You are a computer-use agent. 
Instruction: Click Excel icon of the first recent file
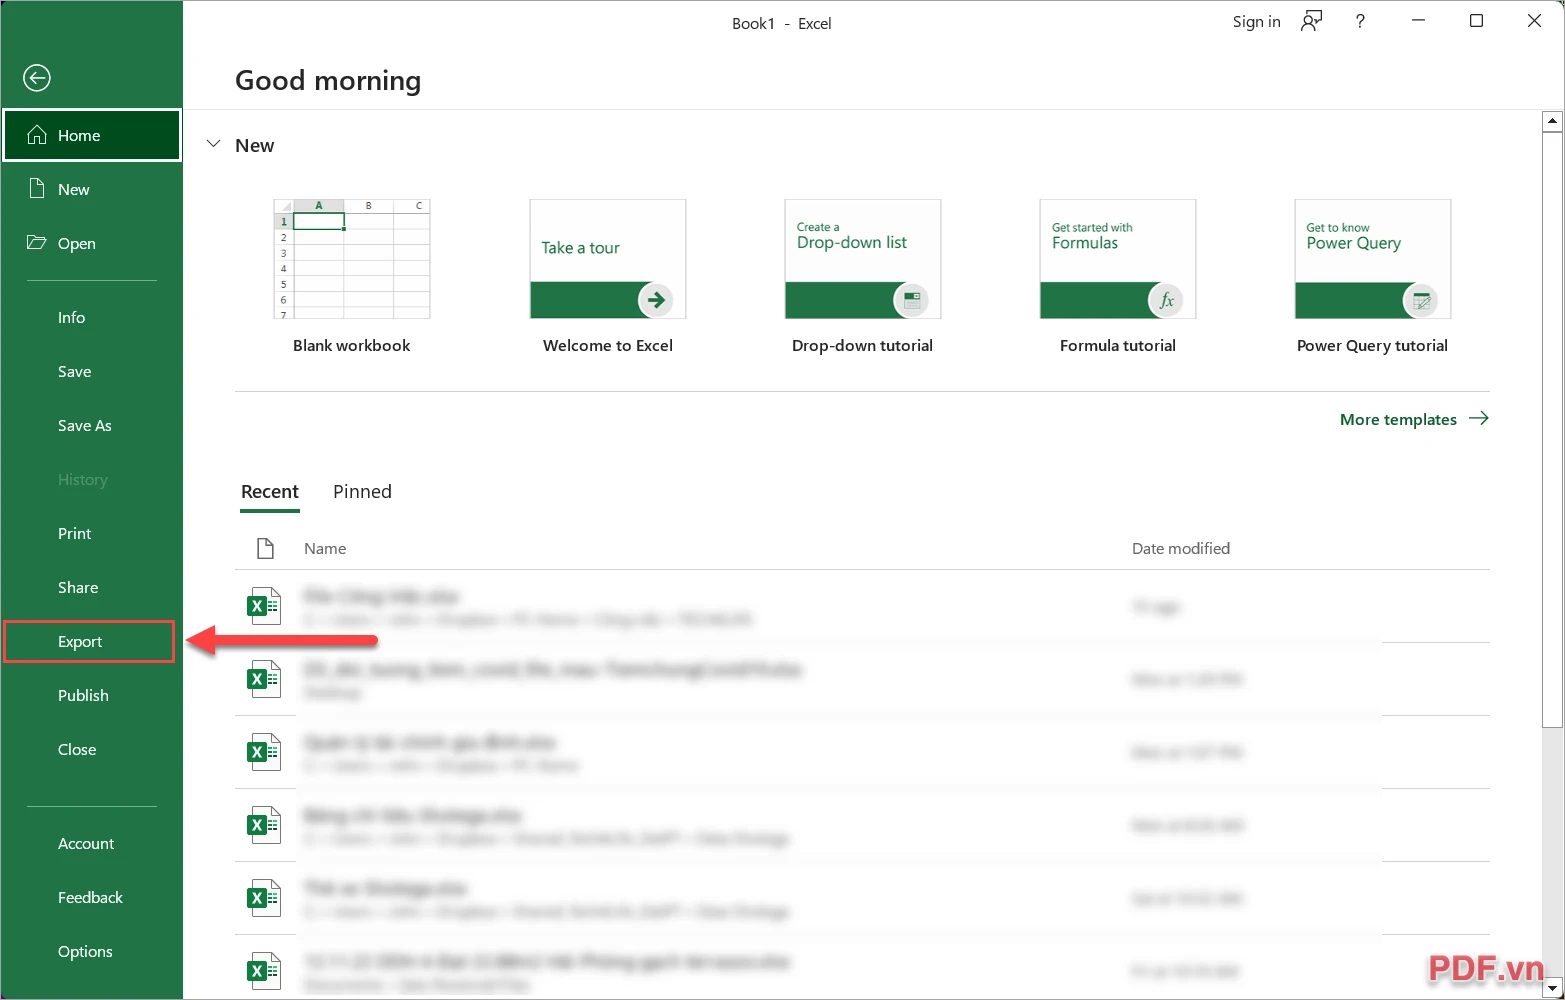point(264,606)
